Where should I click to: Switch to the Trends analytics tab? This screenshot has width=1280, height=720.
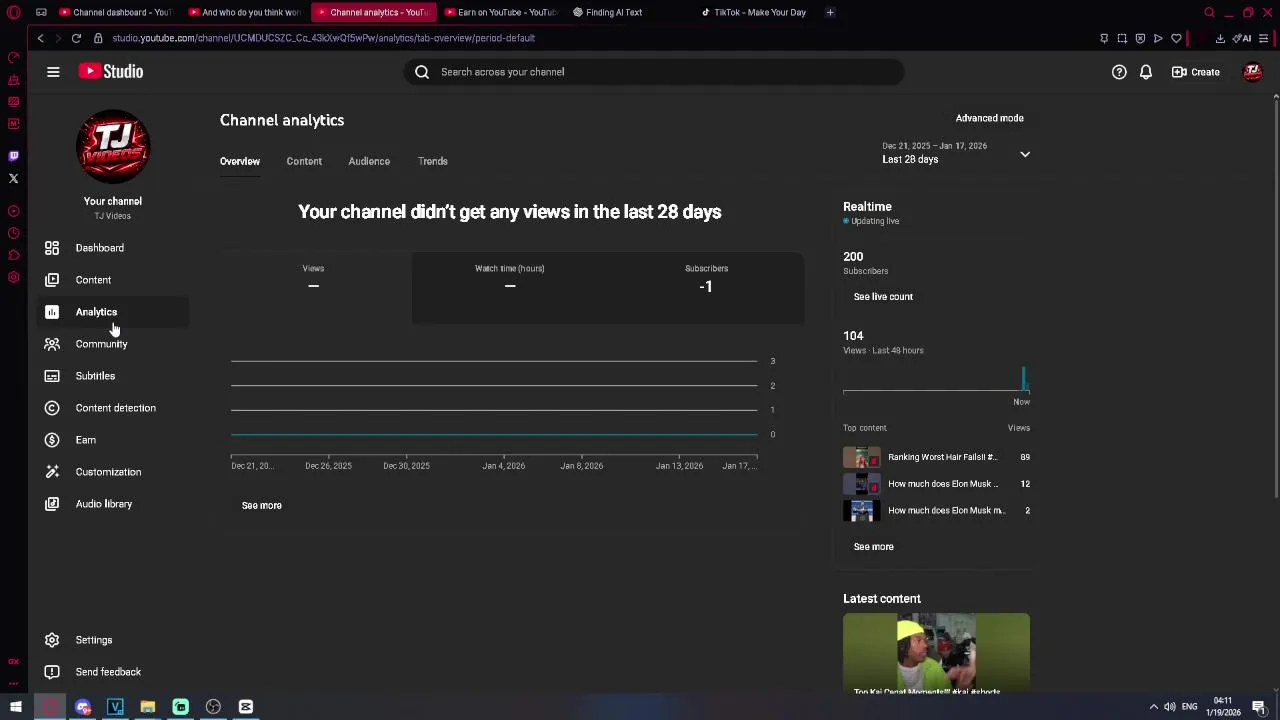click(x=433, y=161)
